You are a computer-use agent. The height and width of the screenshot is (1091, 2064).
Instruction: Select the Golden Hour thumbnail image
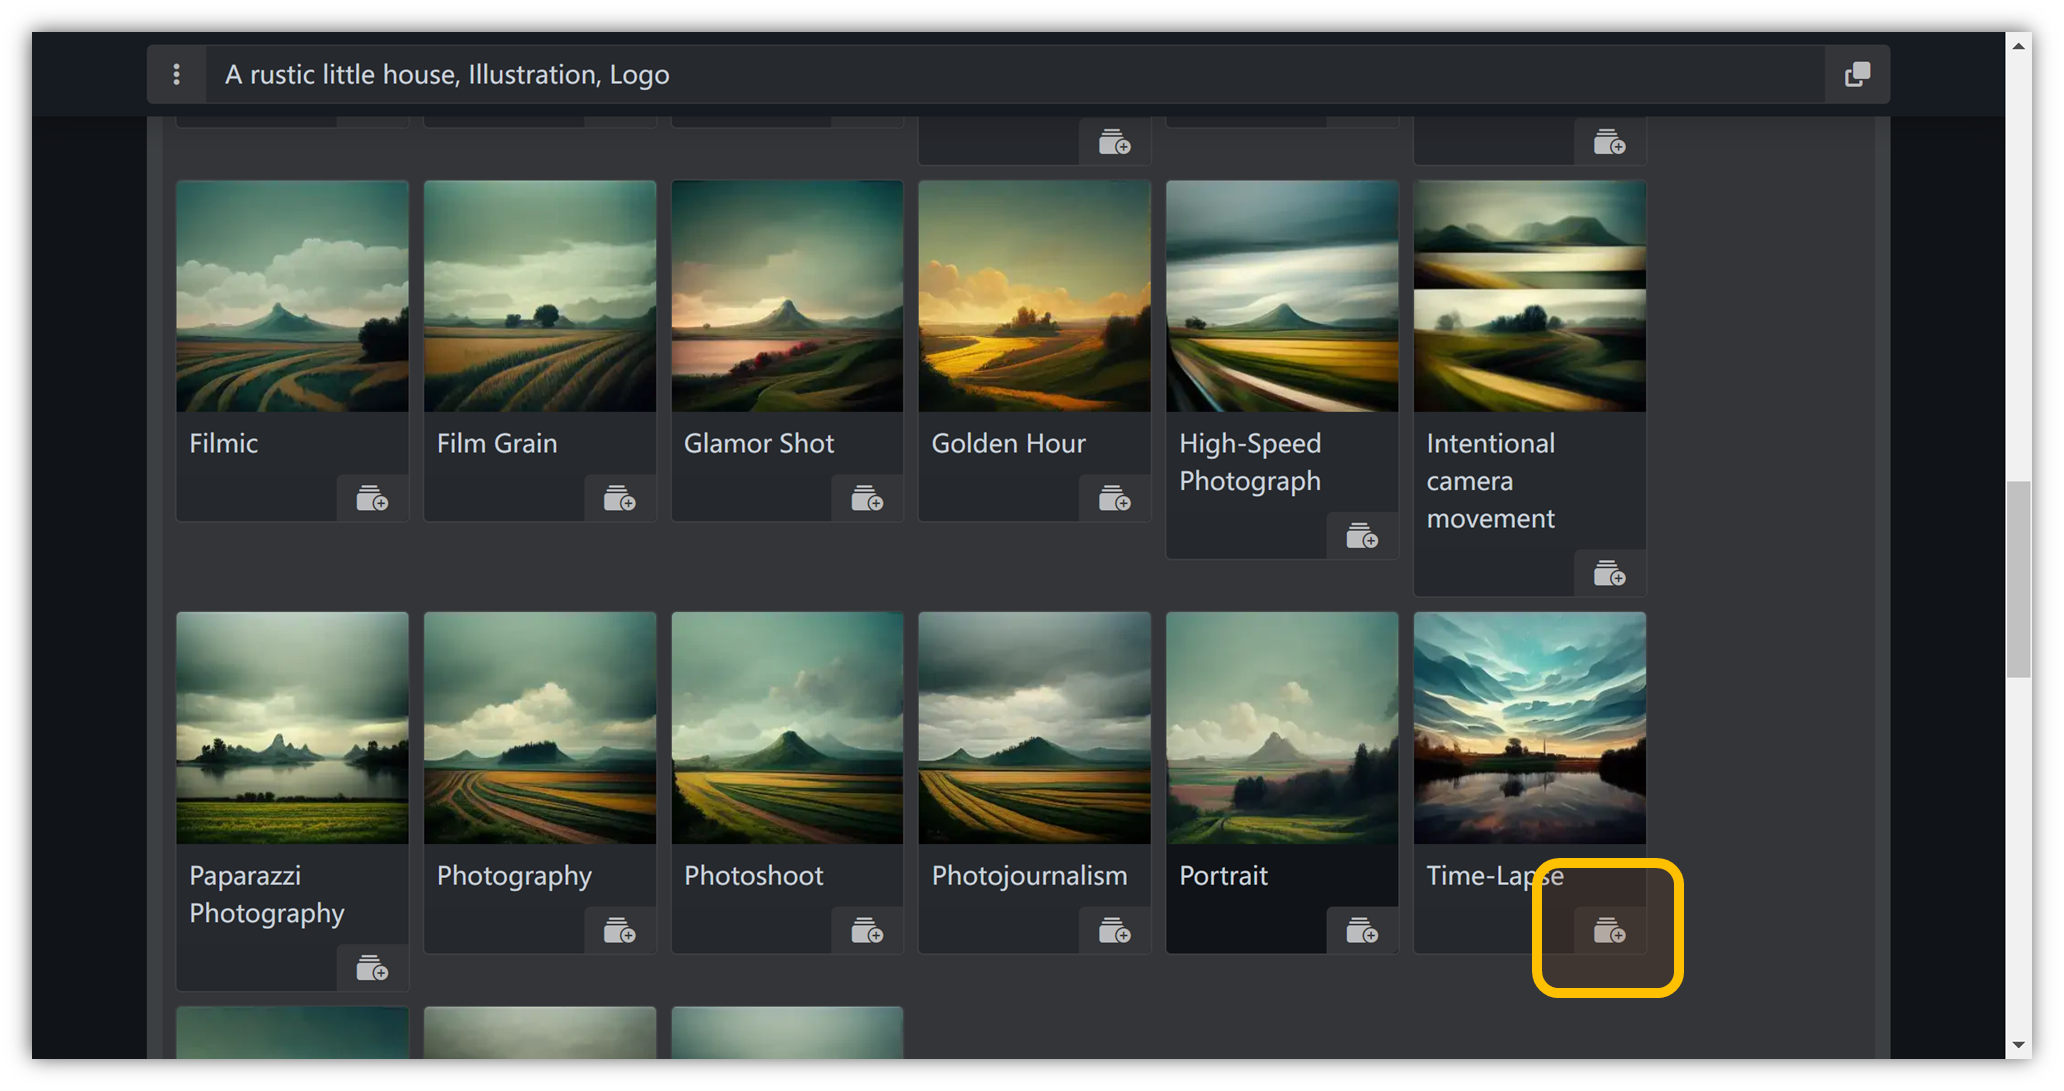pos(1034,296)
